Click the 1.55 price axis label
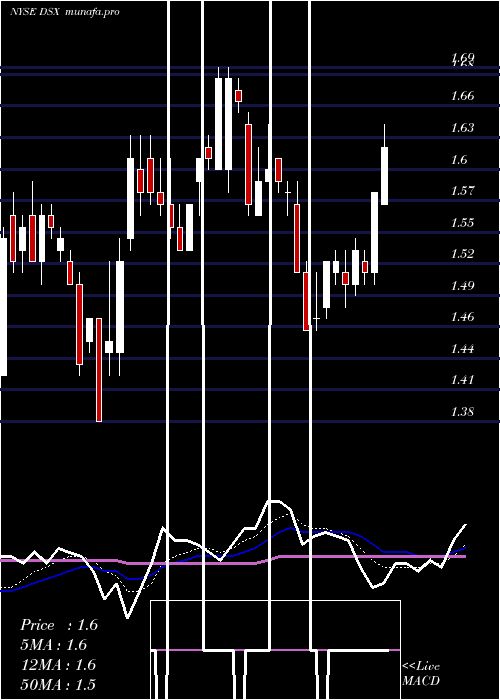Screen dimensions: 500x700 [x=462, y=222]
